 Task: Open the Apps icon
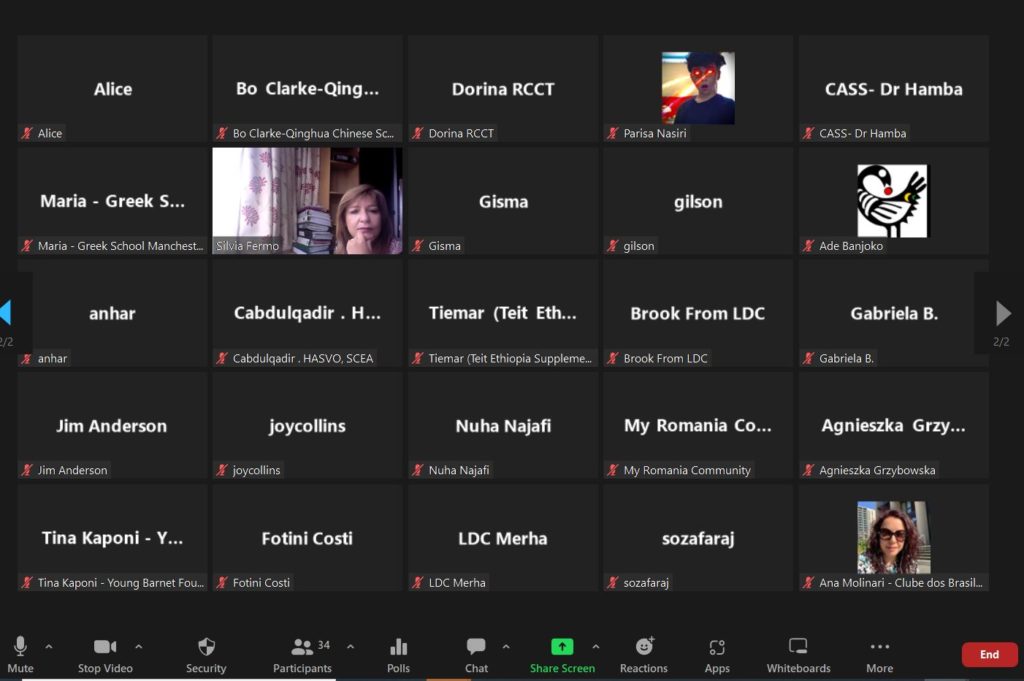[717, 655]
